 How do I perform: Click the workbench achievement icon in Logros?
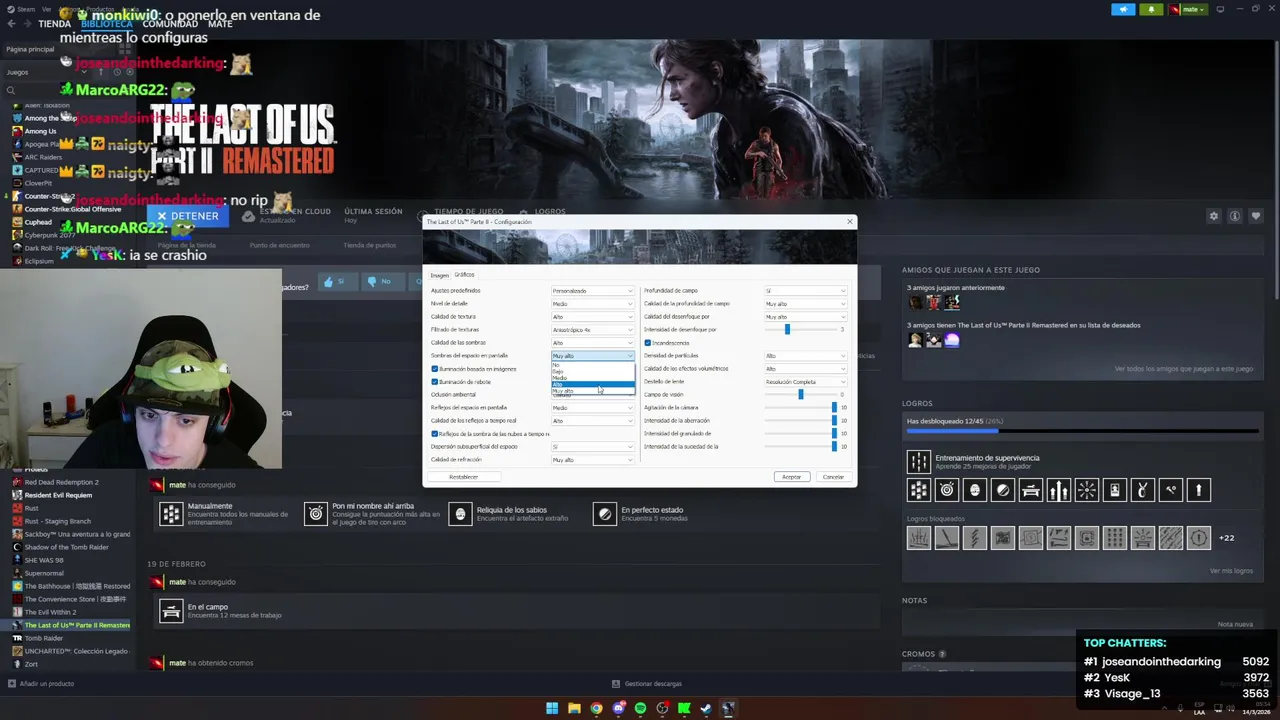(1031, 490)
